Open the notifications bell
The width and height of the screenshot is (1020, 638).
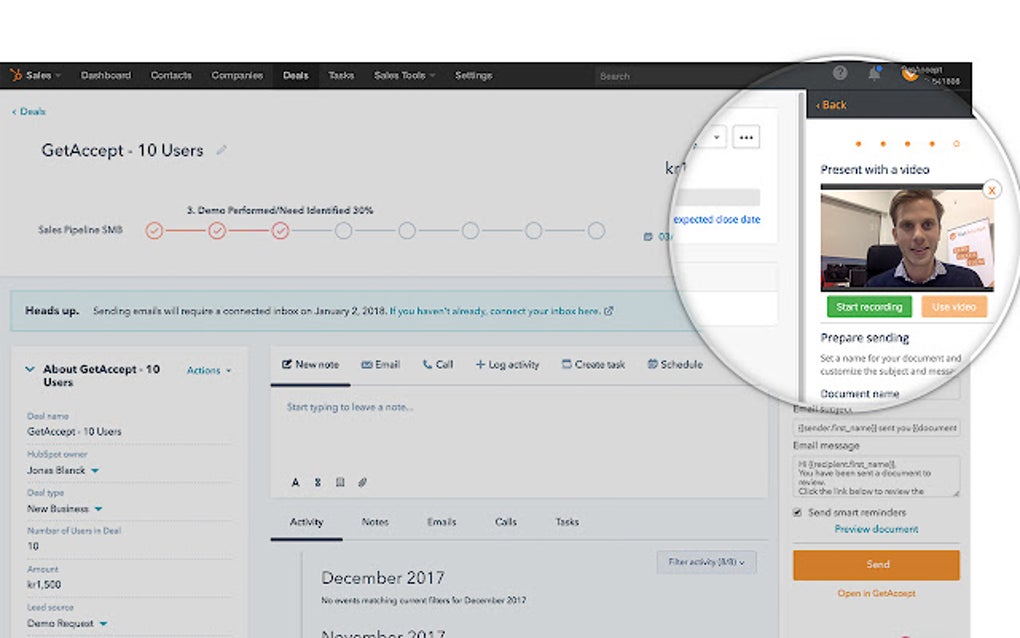[x=874, y=73]
